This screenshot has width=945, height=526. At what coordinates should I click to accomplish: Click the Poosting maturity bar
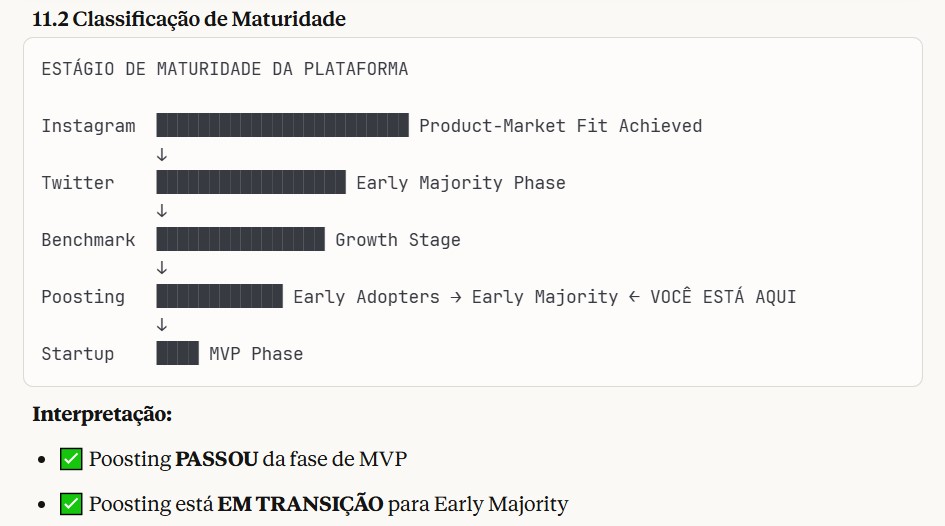pyautogui.click(x=219, y=297)
